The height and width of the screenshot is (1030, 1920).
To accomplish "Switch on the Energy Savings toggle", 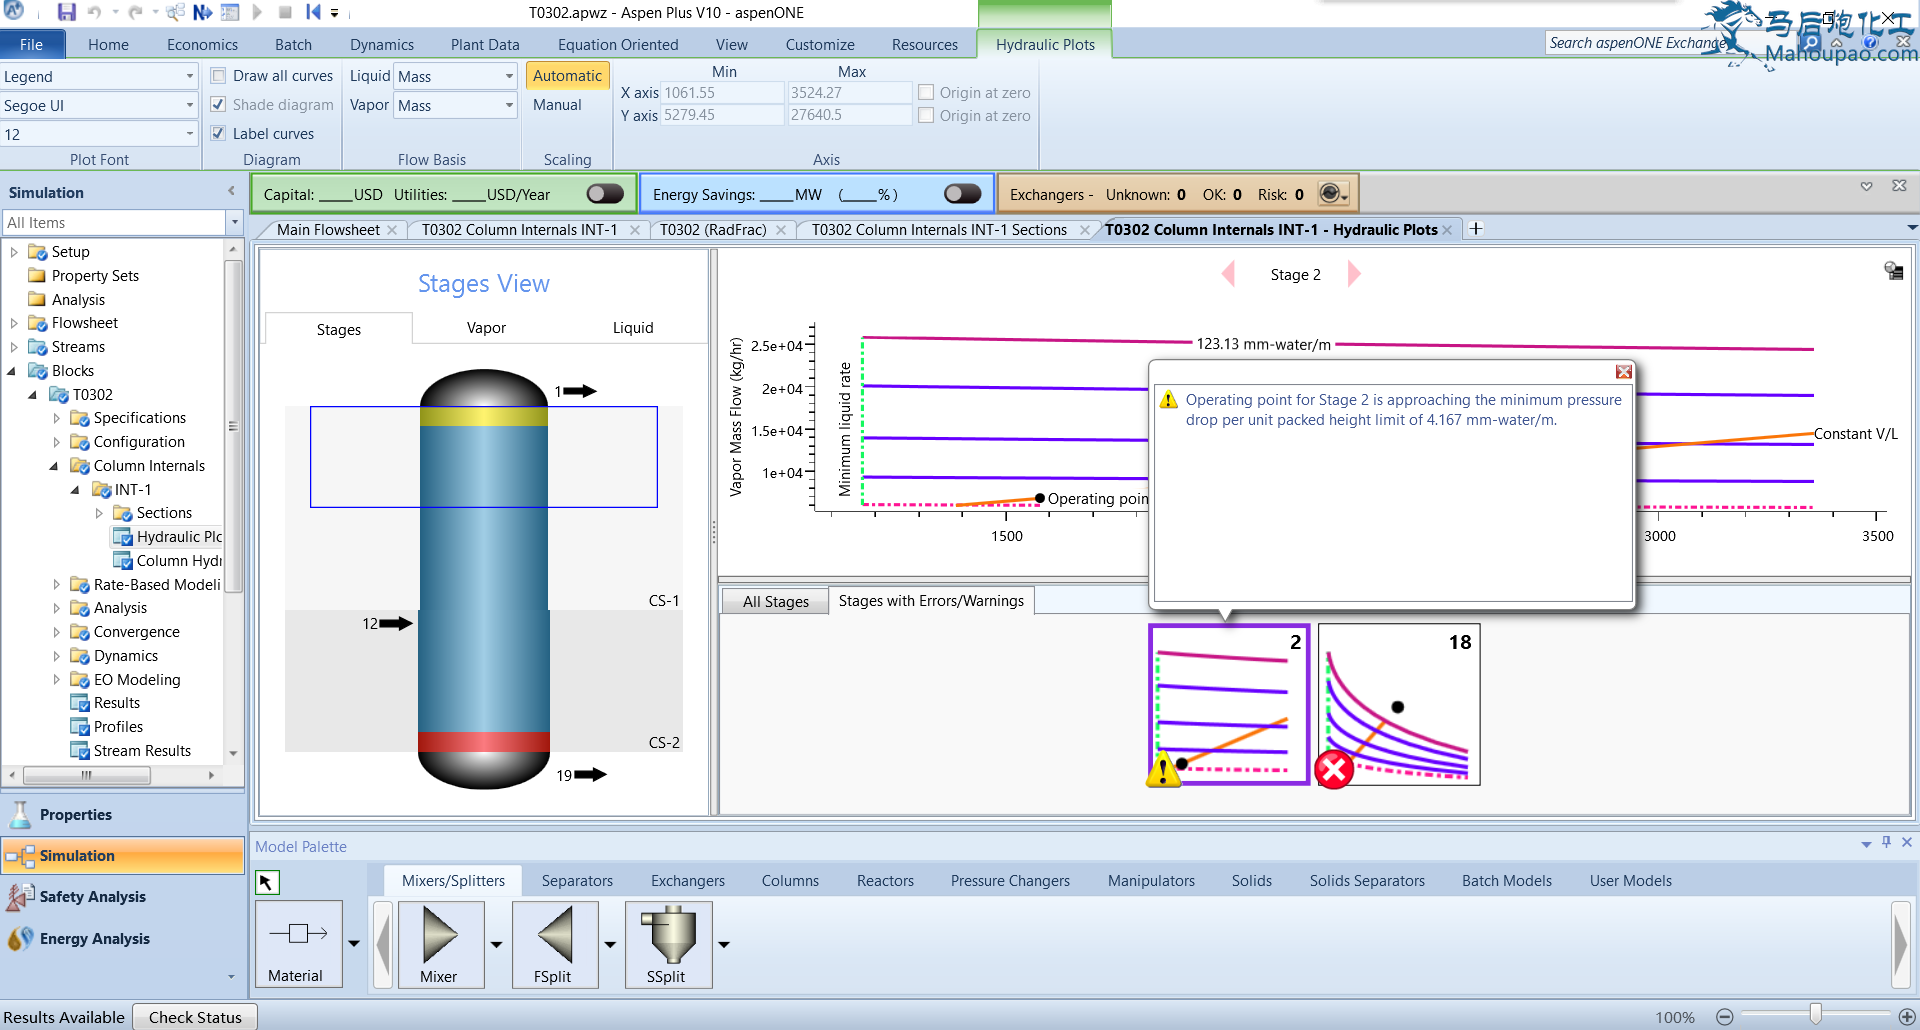I will coord(962,194).
